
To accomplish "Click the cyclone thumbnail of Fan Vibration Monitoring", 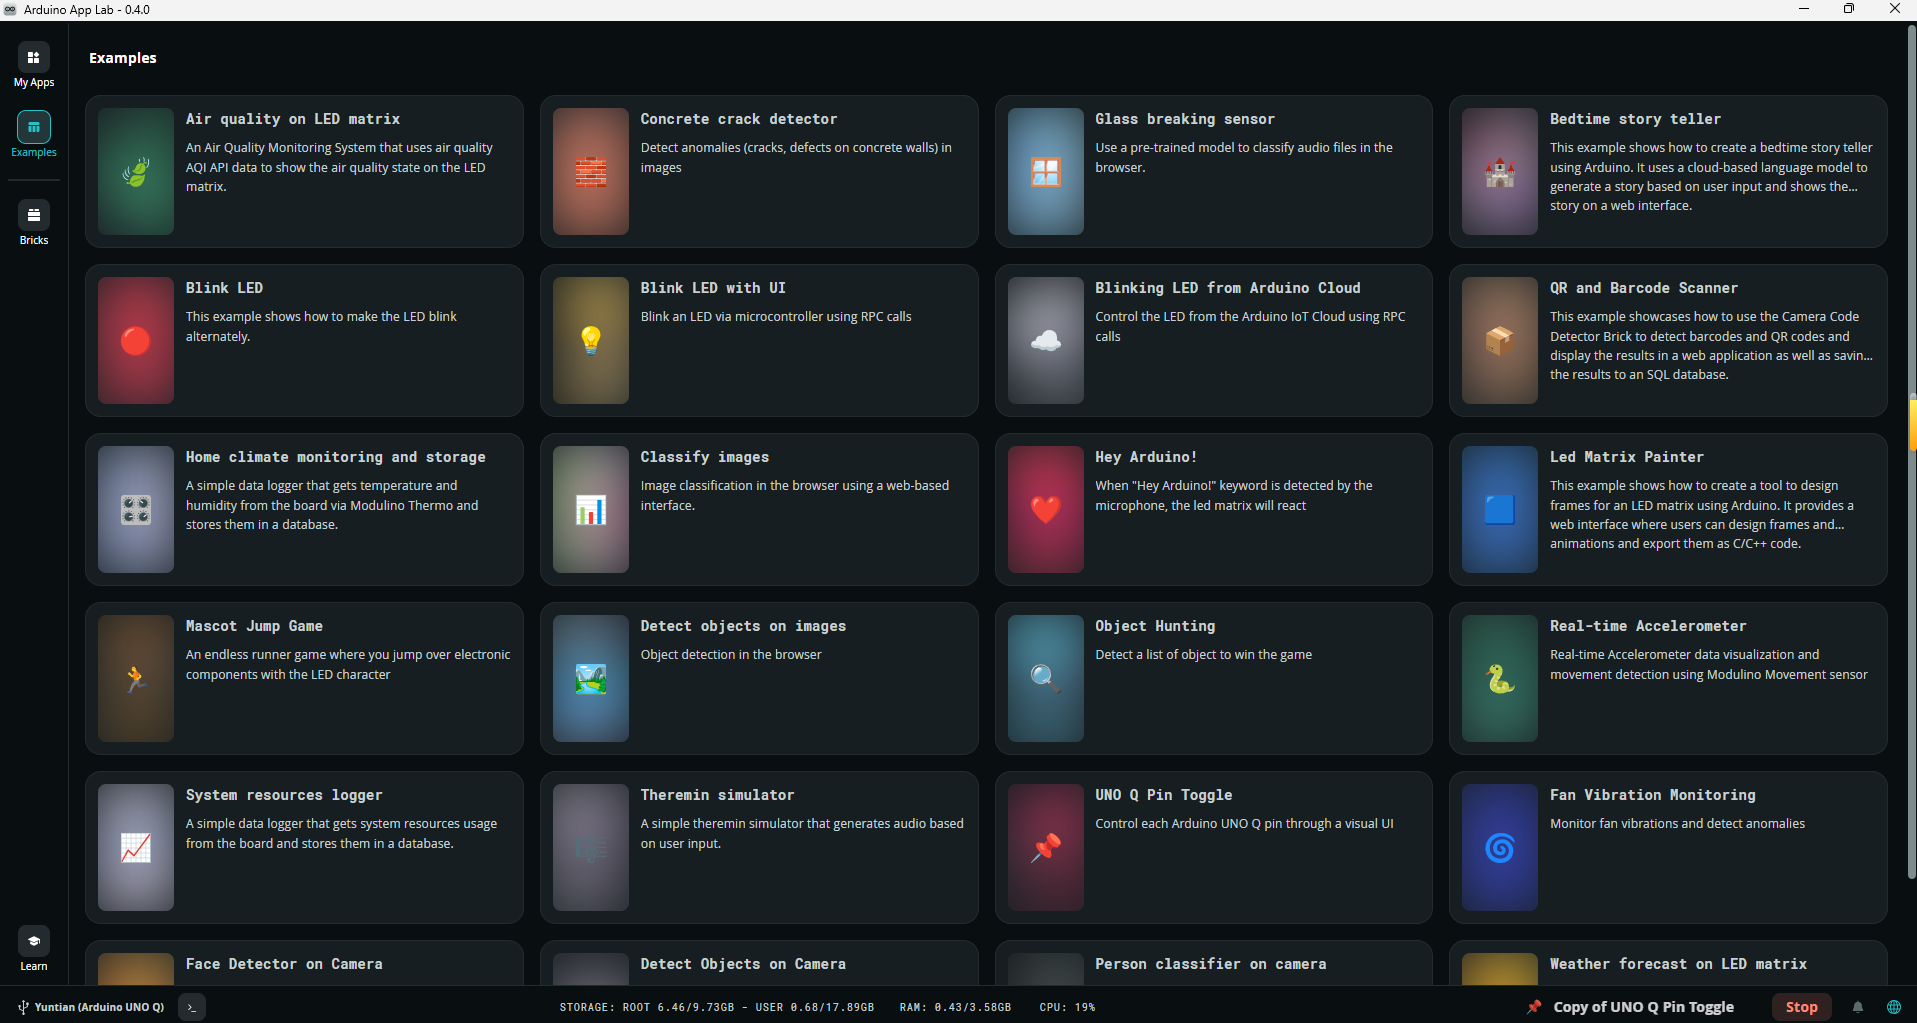I will (x=1500, y=847).
